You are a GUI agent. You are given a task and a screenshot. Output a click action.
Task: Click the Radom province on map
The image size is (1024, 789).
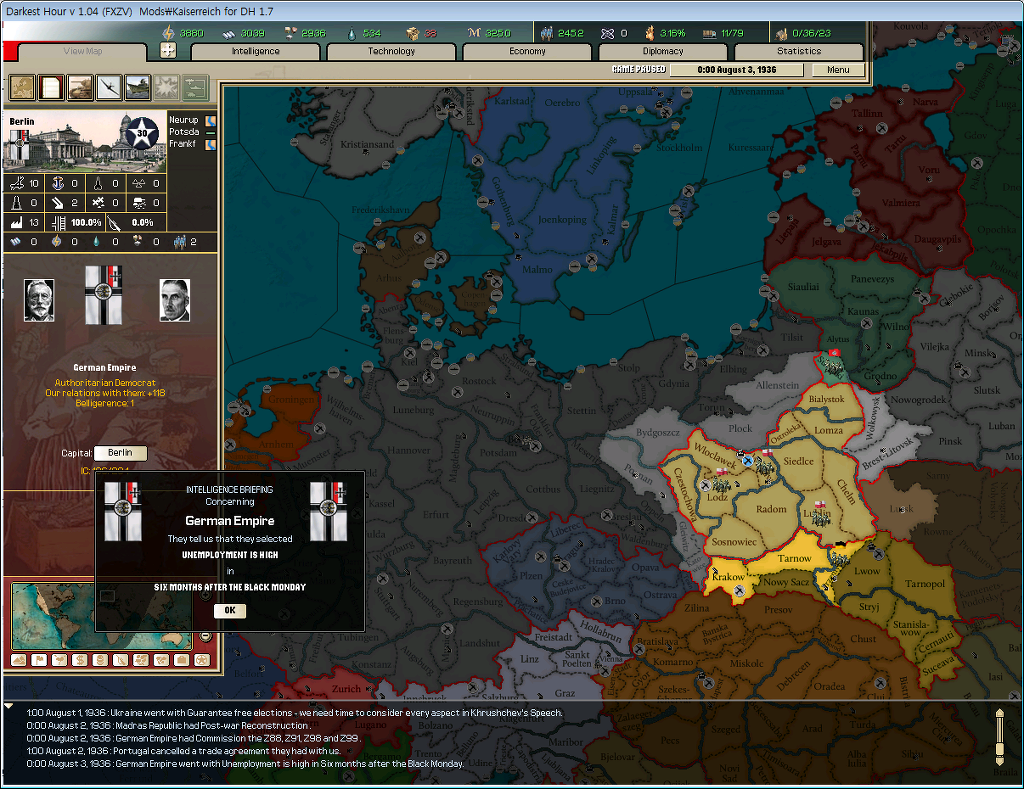point(771,509)
